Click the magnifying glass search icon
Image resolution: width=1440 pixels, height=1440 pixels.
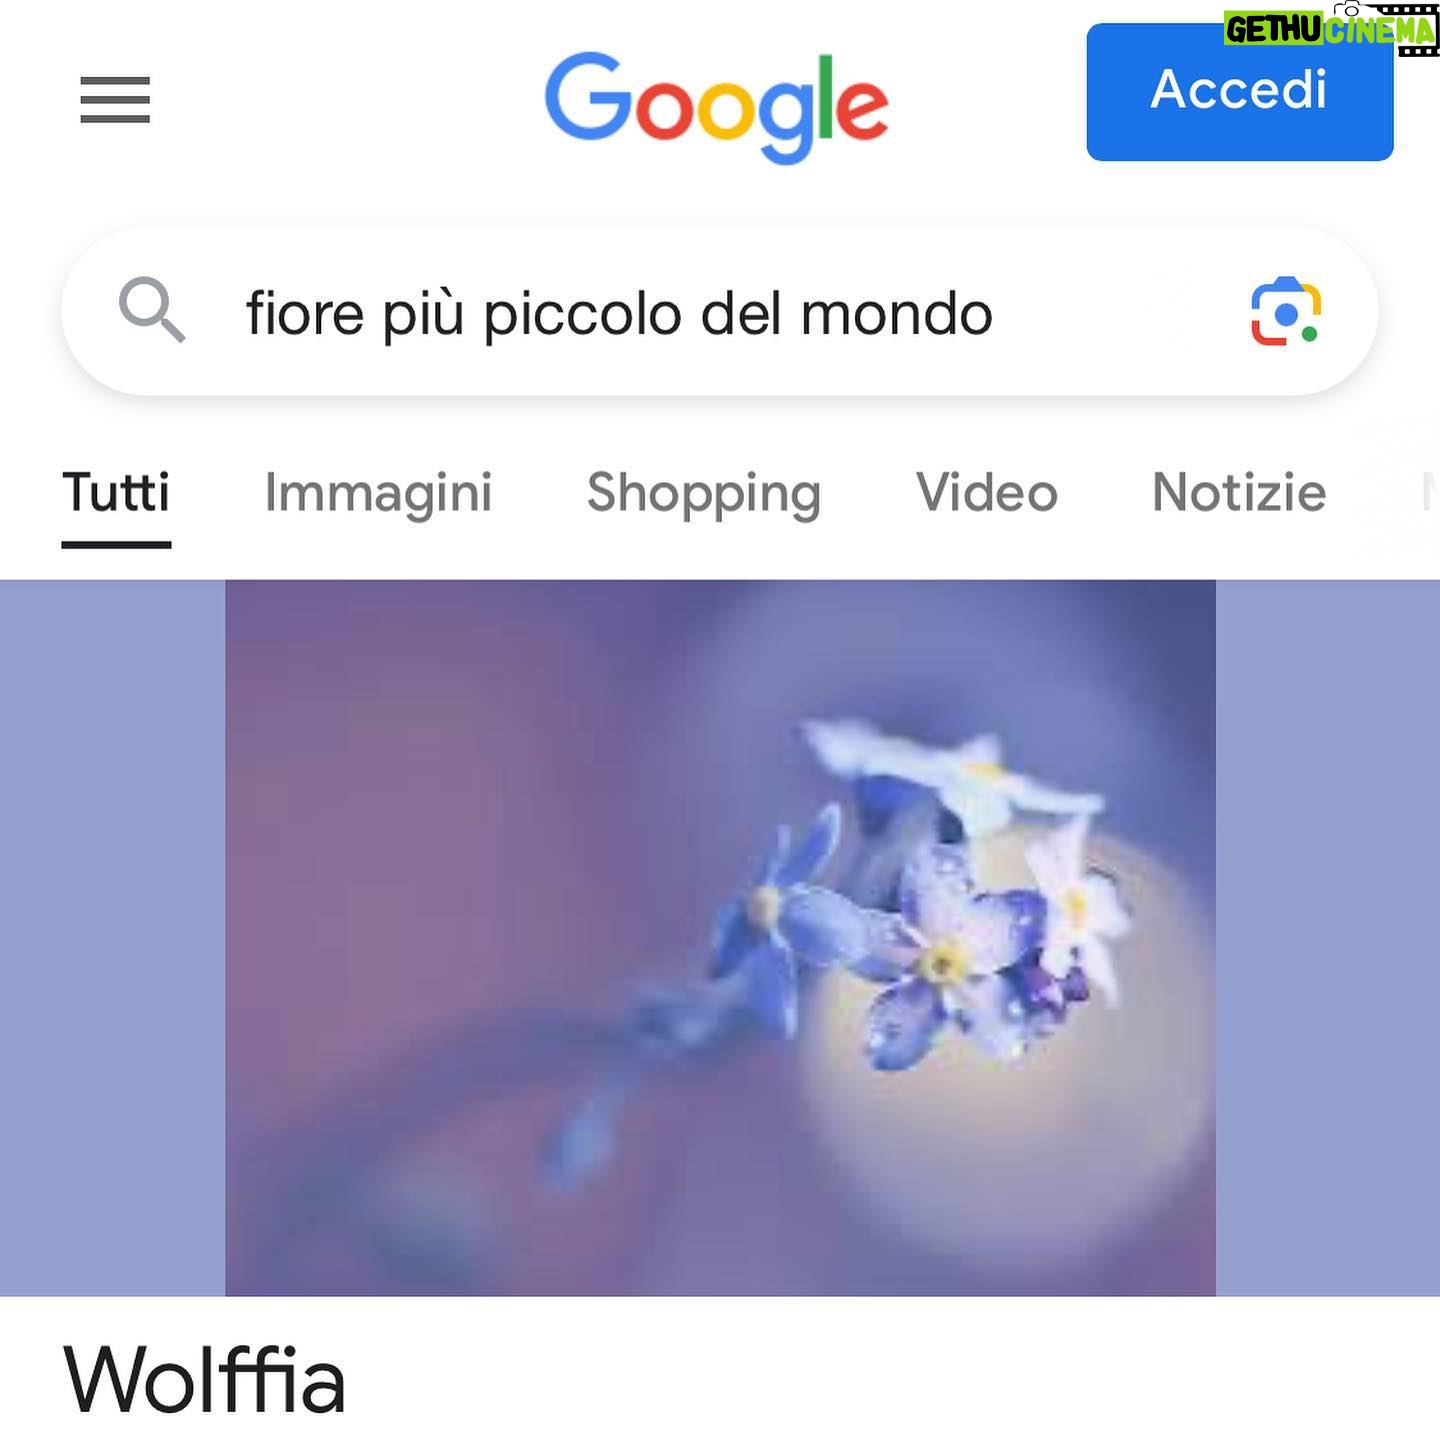click(x=152, y=310)
